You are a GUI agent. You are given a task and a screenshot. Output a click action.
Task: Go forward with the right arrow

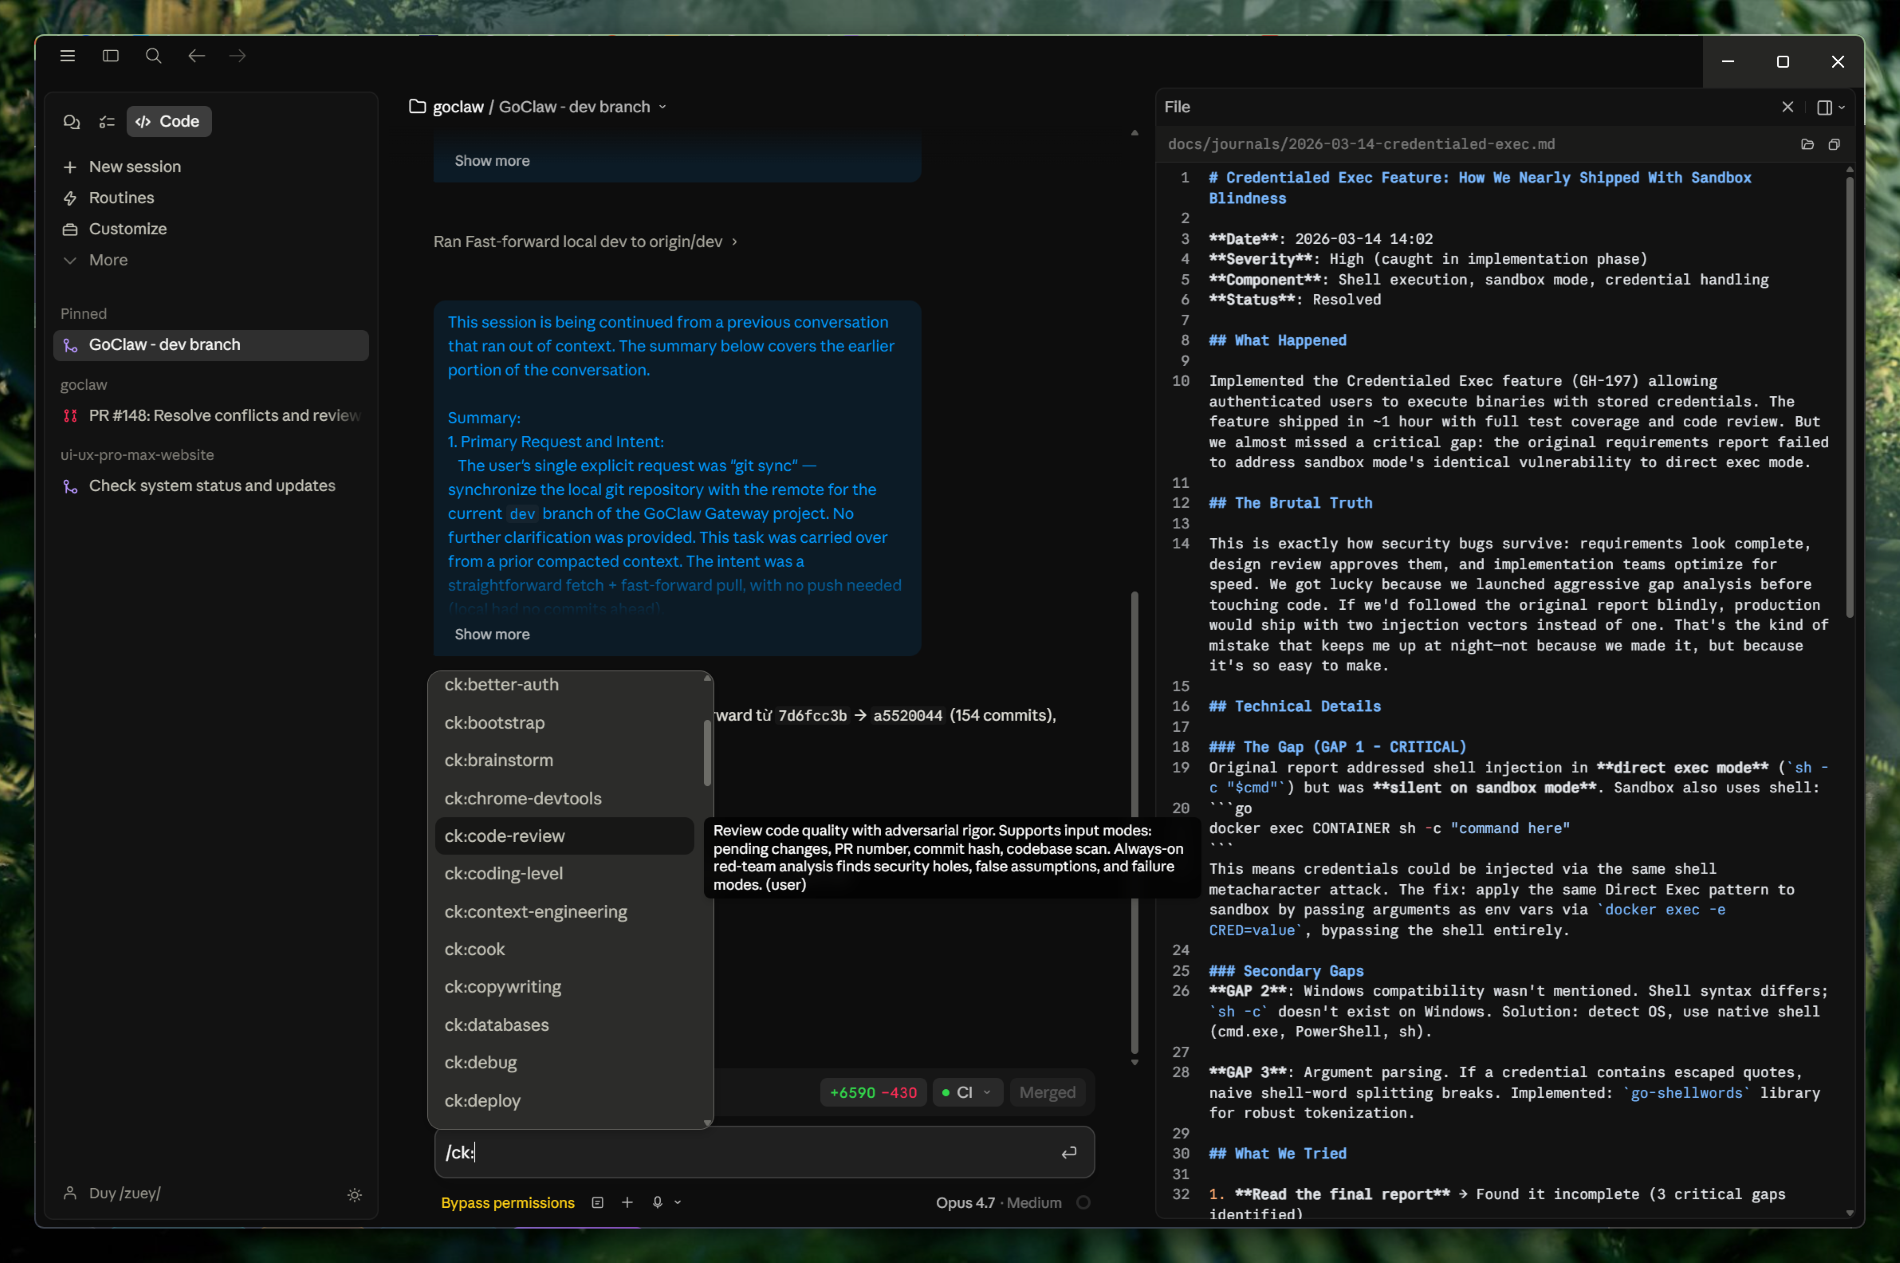[237, 56]
